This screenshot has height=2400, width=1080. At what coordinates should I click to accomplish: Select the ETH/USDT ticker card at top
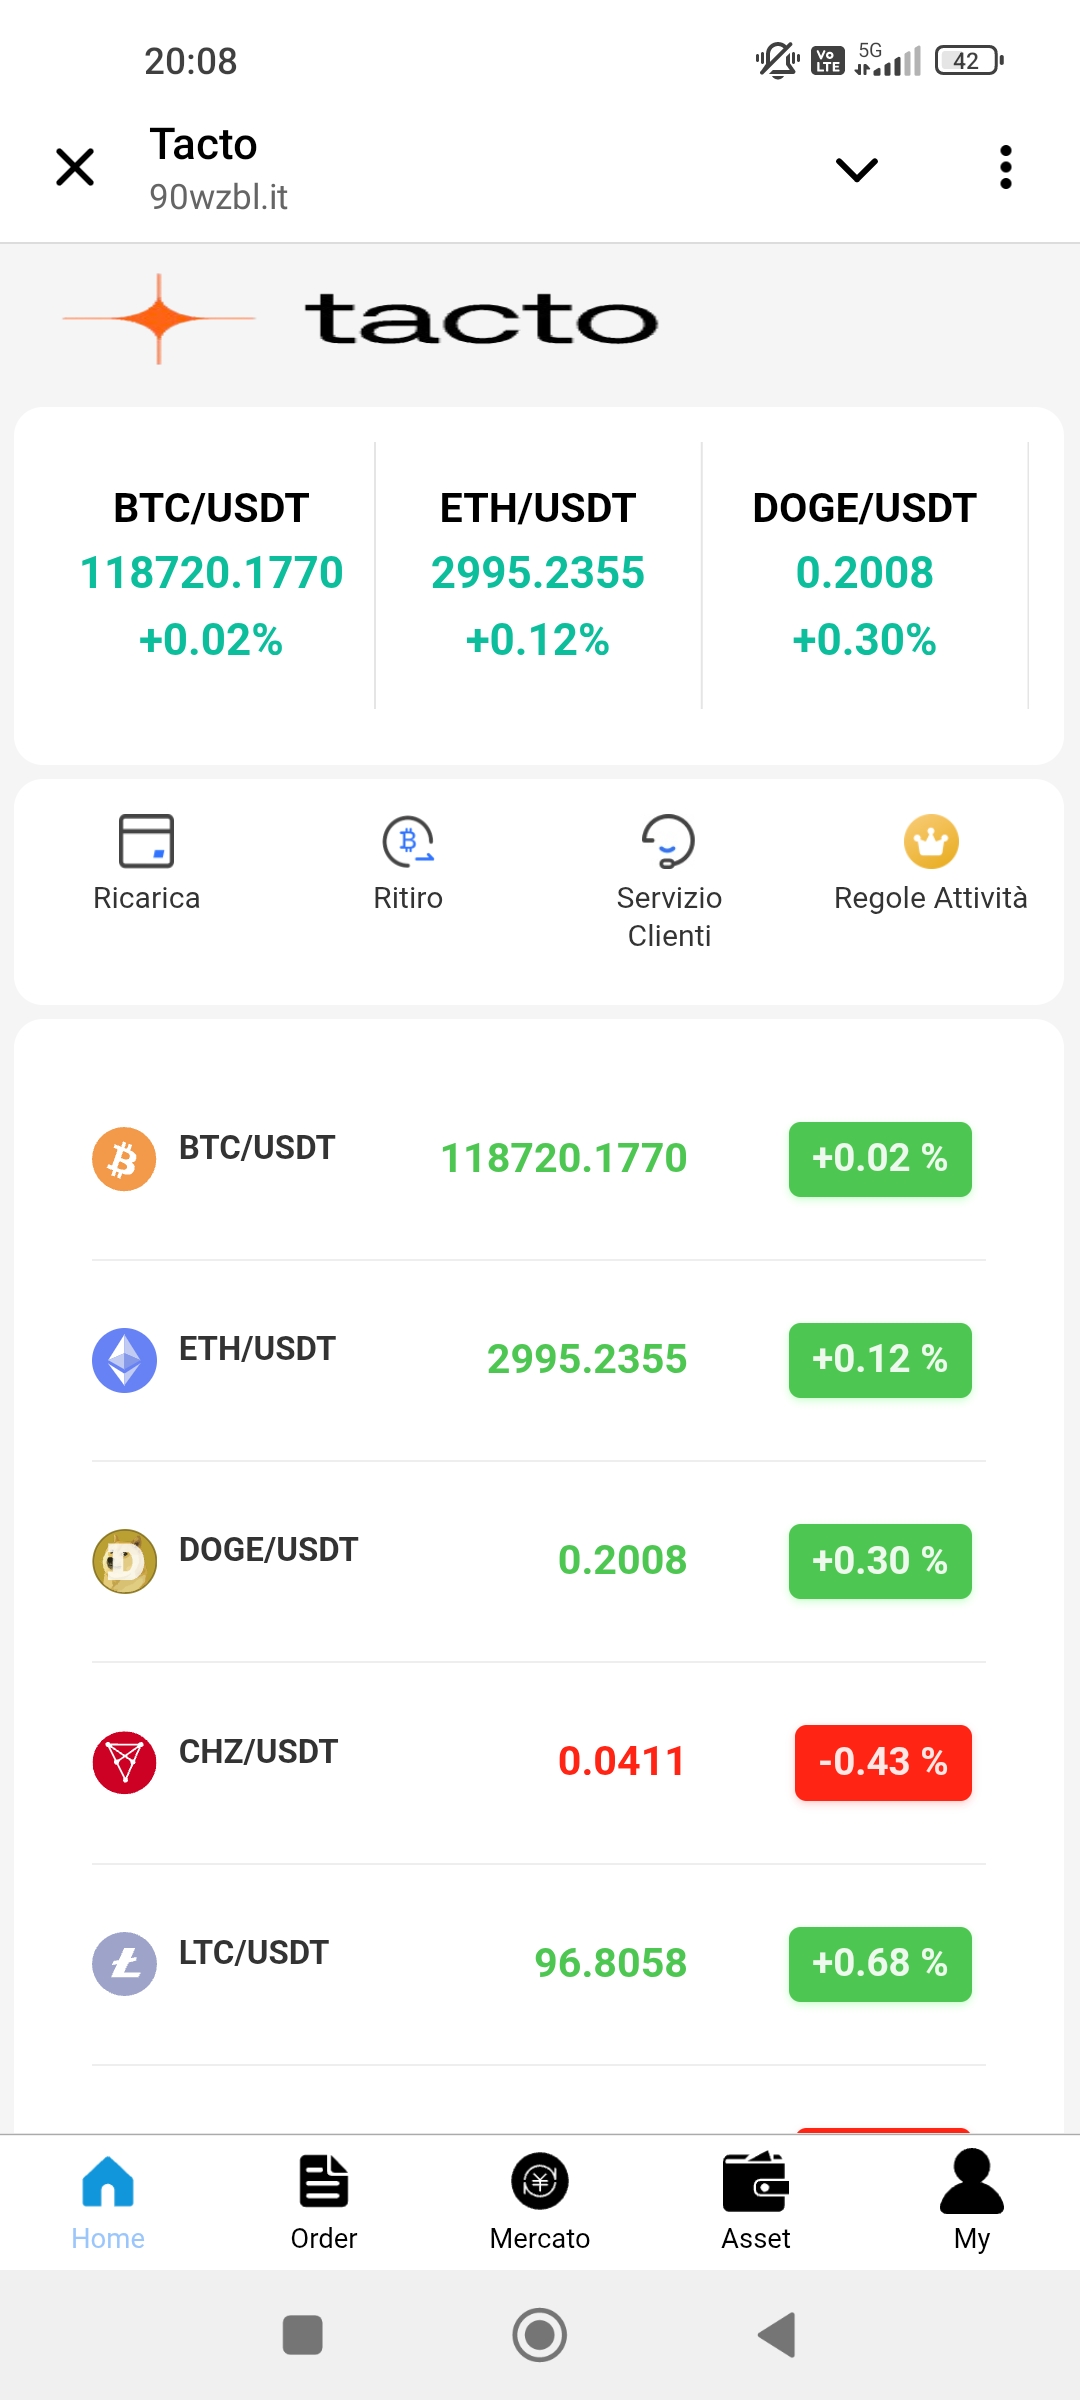pos(538,574)
